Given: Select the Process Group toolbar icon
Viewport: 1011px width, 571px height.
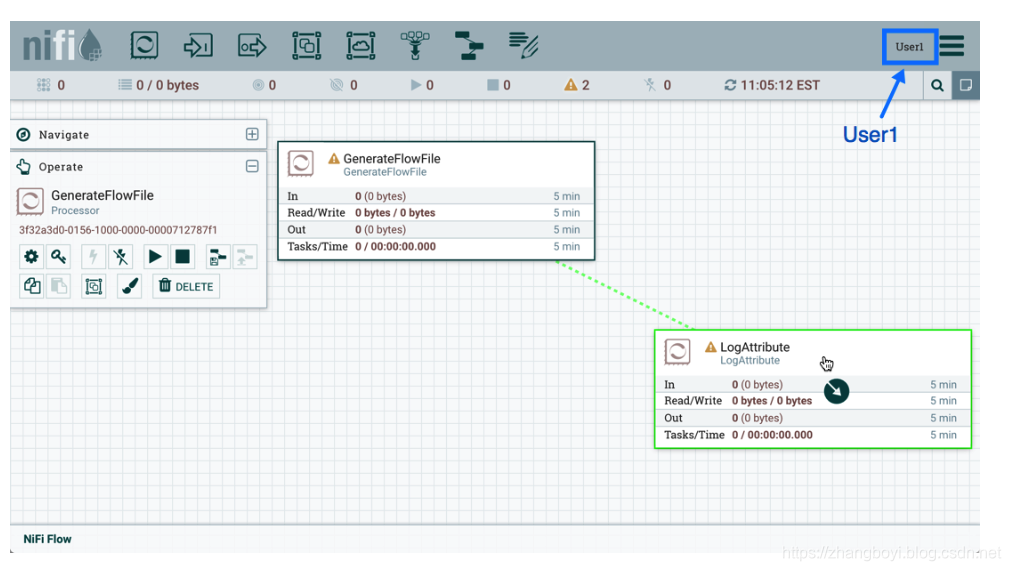Looking at the screenshot, I should click(x=306, y=46).
